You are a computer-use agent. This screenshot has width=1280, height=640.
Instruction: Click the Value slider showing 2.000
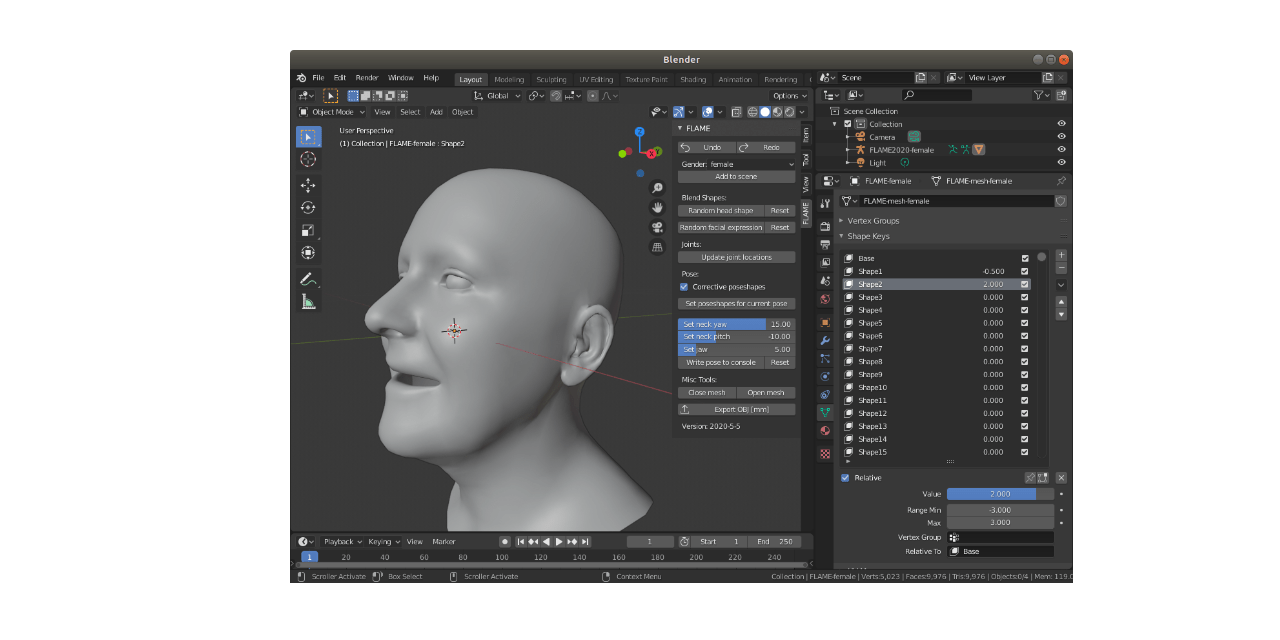point(1000,493)
